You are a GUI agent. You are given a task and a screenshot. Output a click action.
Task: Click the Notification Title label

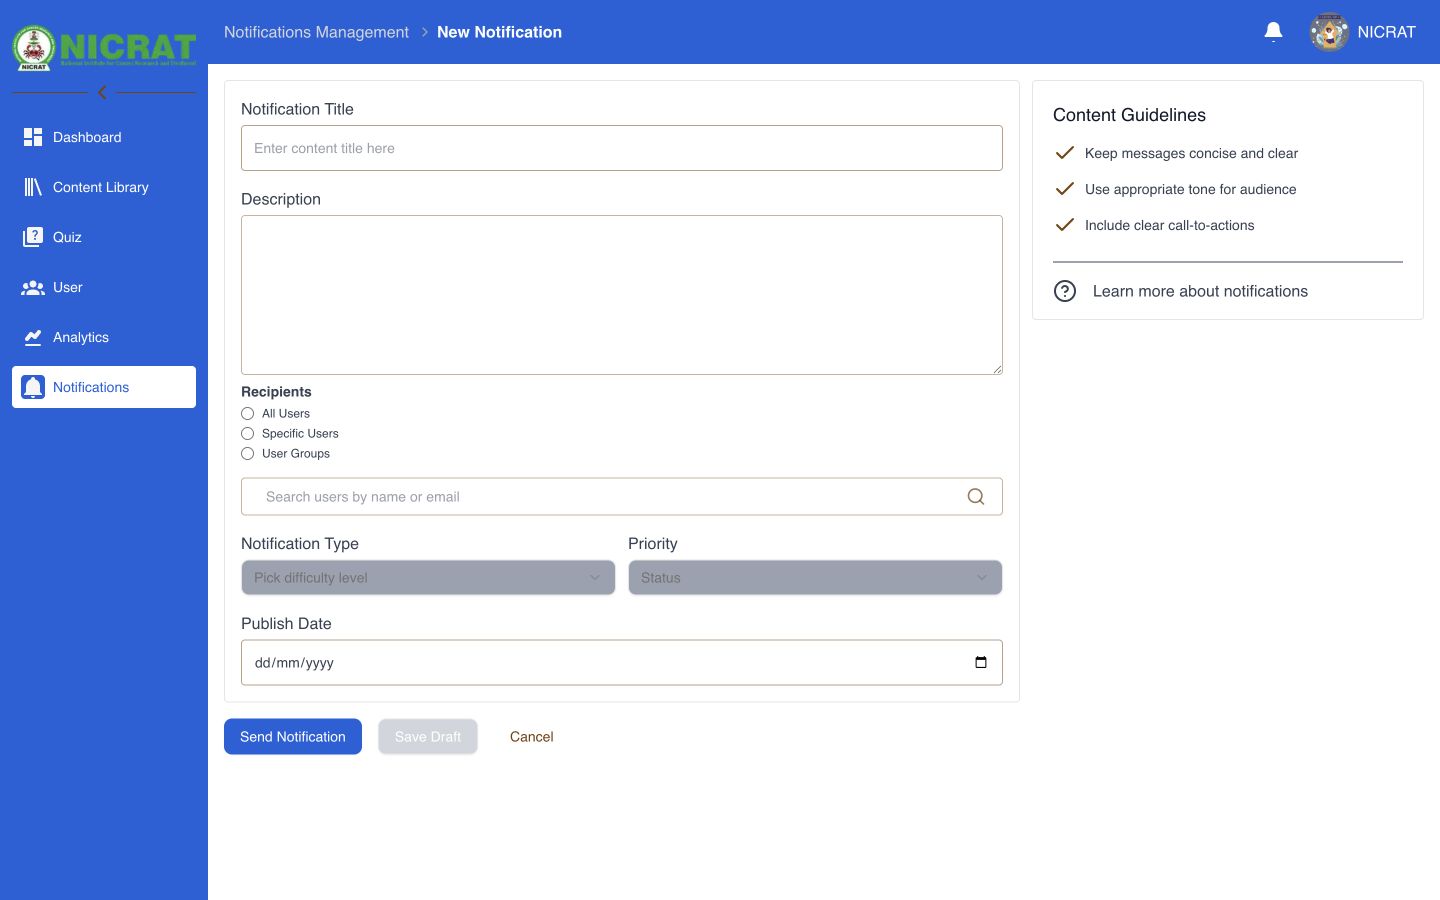coord(297,109)
